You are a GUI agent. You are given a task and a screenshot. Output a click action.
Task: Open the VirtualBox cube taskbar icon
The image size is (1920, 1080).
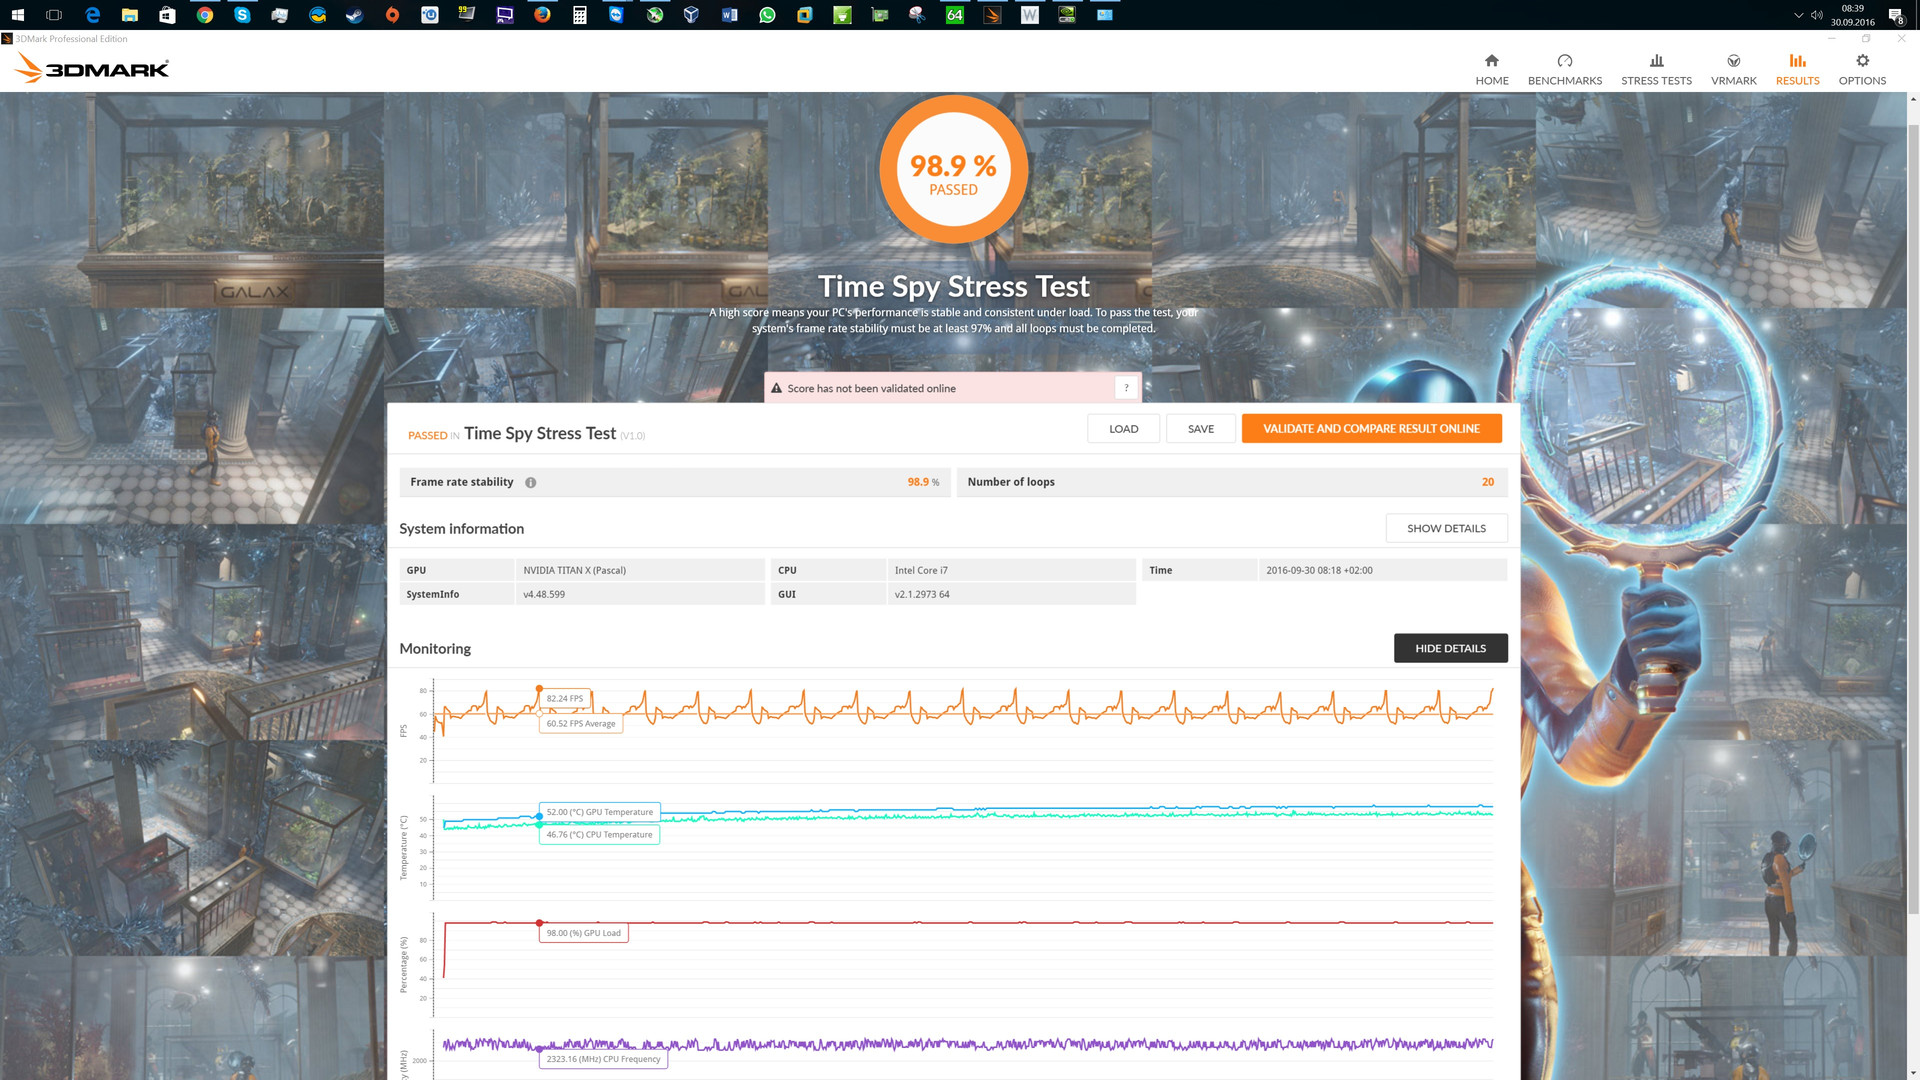click(691, 15)
